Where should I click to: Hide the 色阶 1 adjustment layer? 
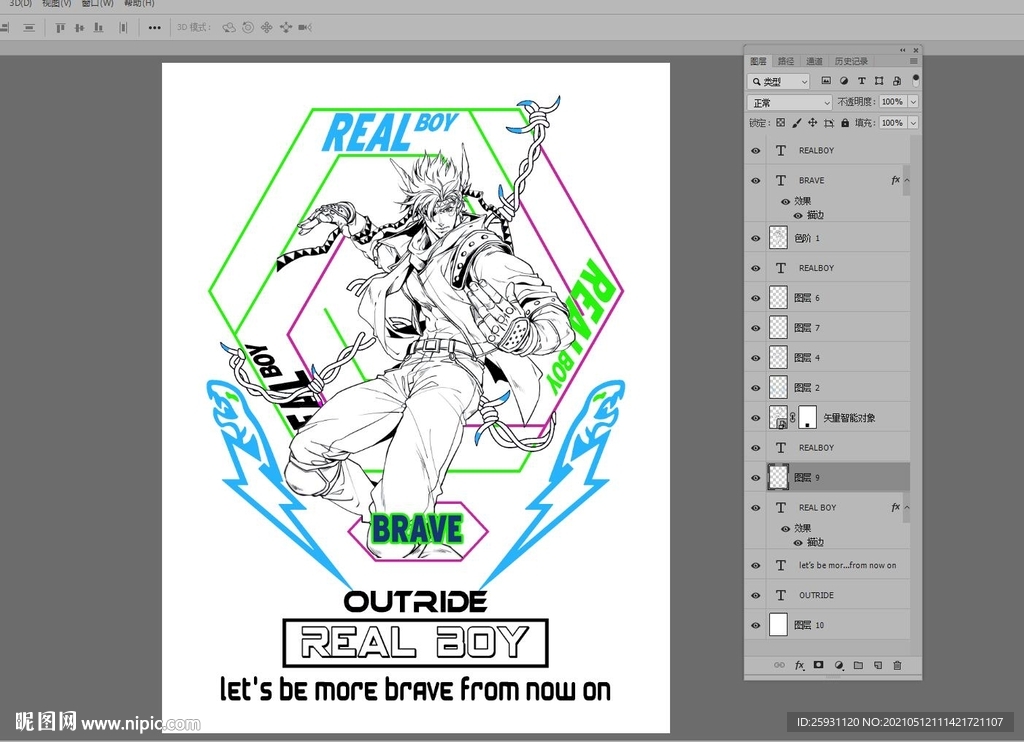(756, 238)
